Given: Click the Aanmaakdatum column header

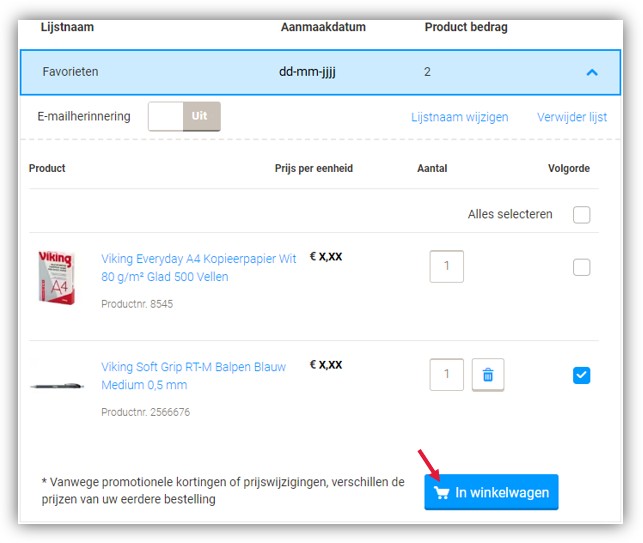Looking at the screenshot, I should 320,27.
